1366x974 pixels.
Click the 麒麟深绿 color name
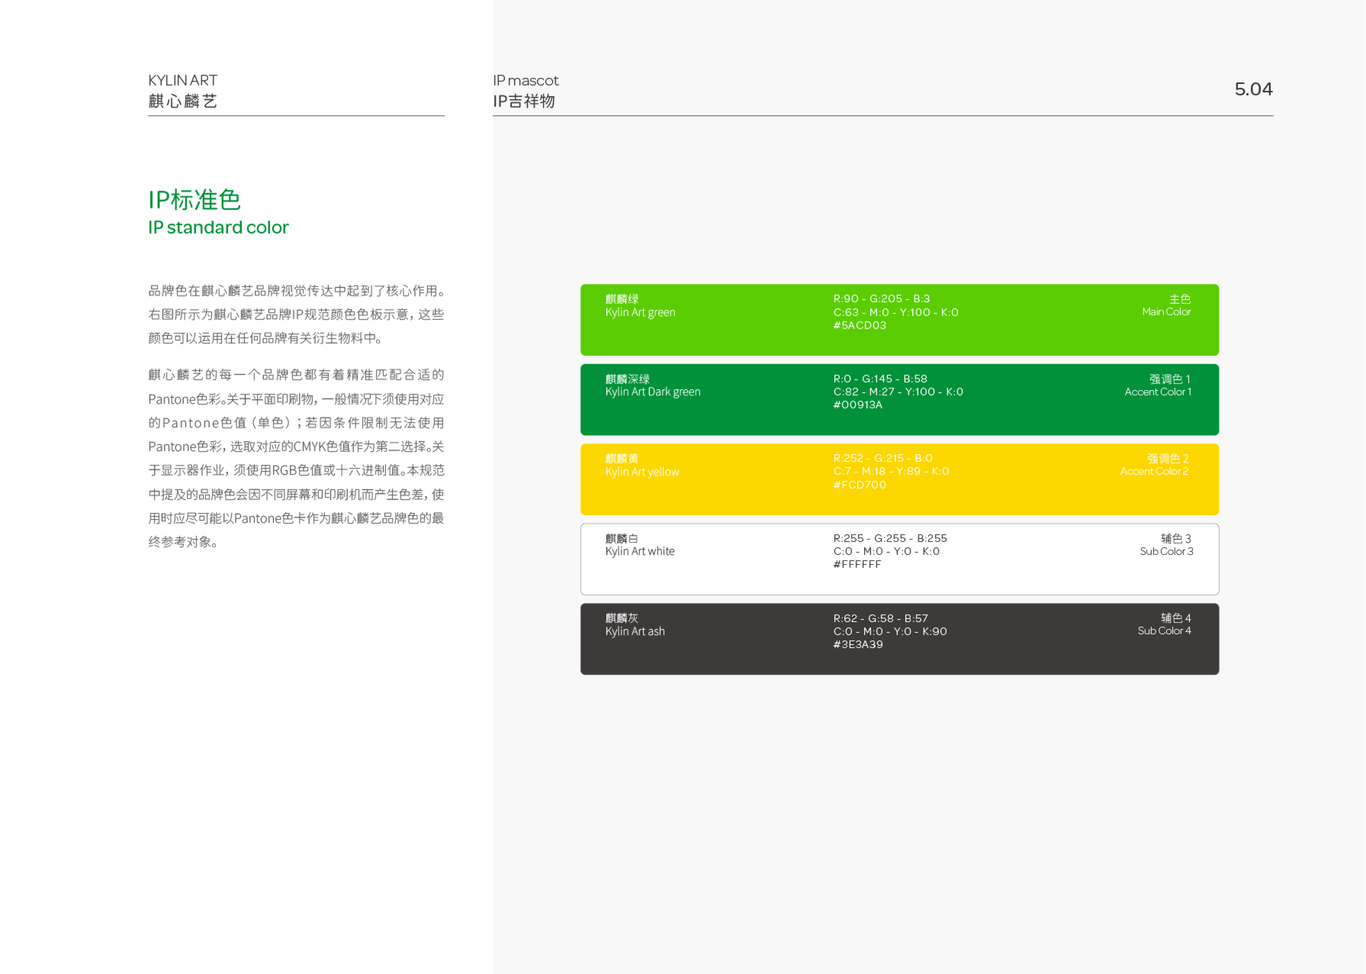pos(628,379)
